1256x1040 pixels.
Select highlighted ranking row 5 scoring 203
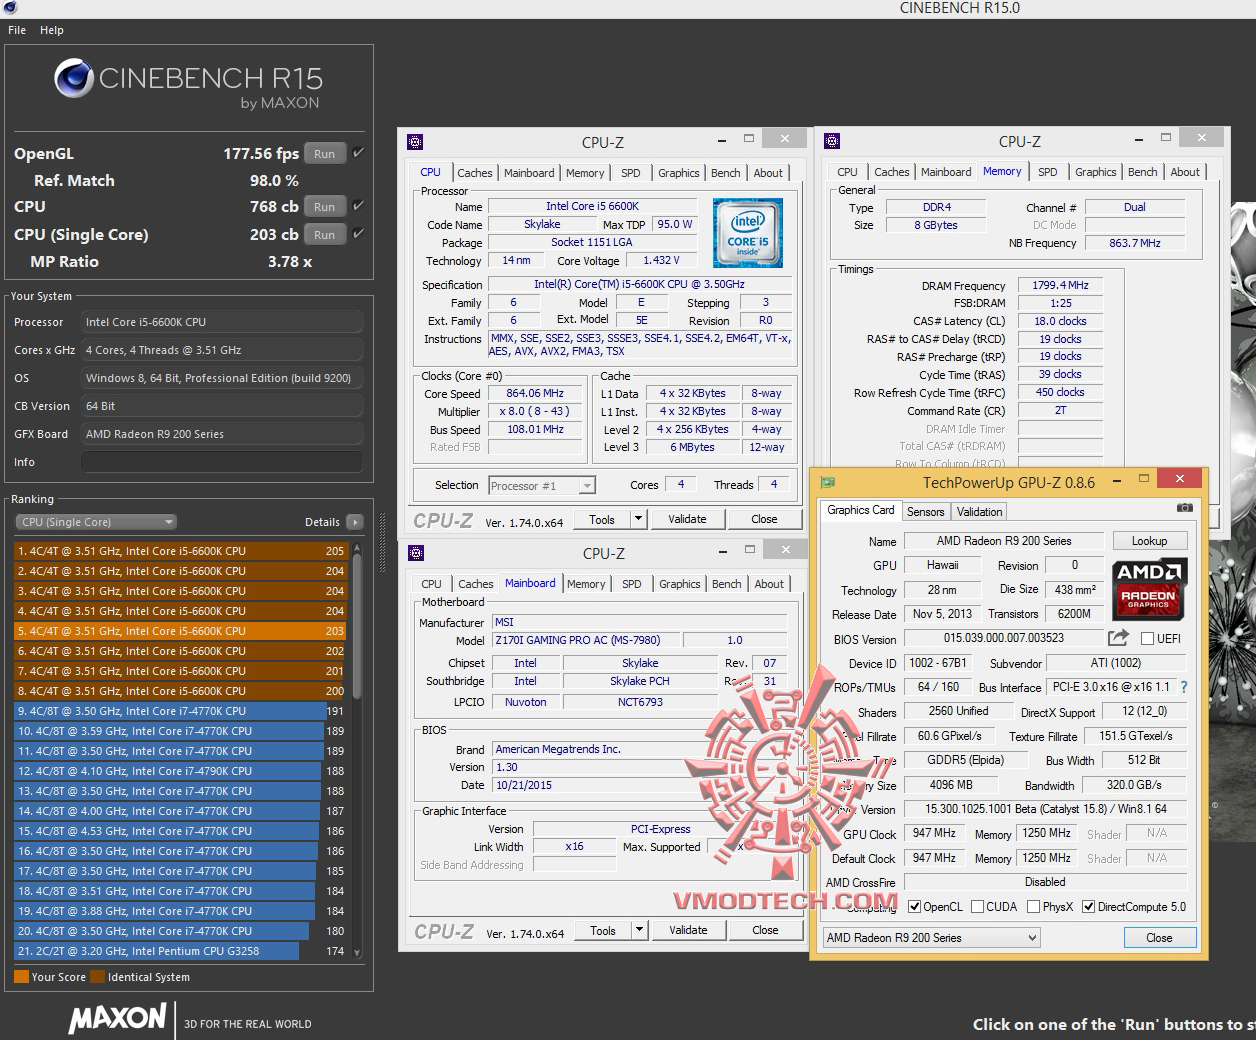[180, 631]
